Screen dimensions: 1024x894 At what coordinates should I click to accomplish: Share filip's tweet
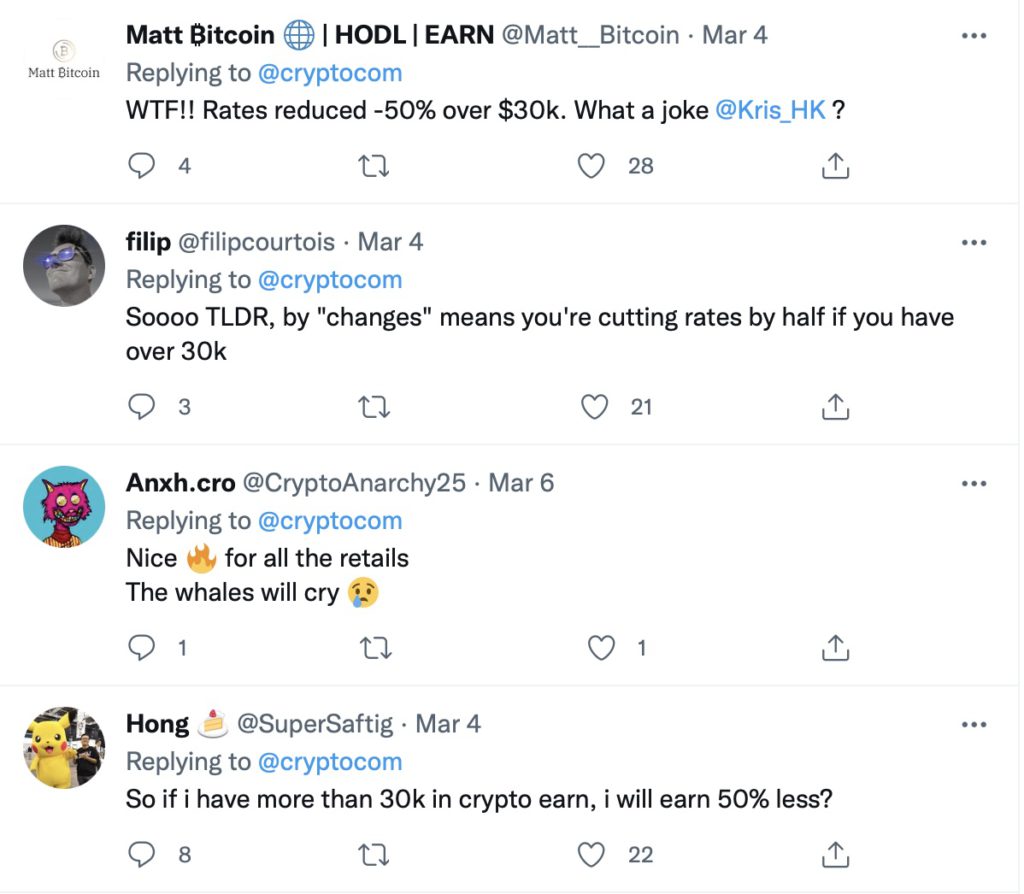(x=835, y=407)
